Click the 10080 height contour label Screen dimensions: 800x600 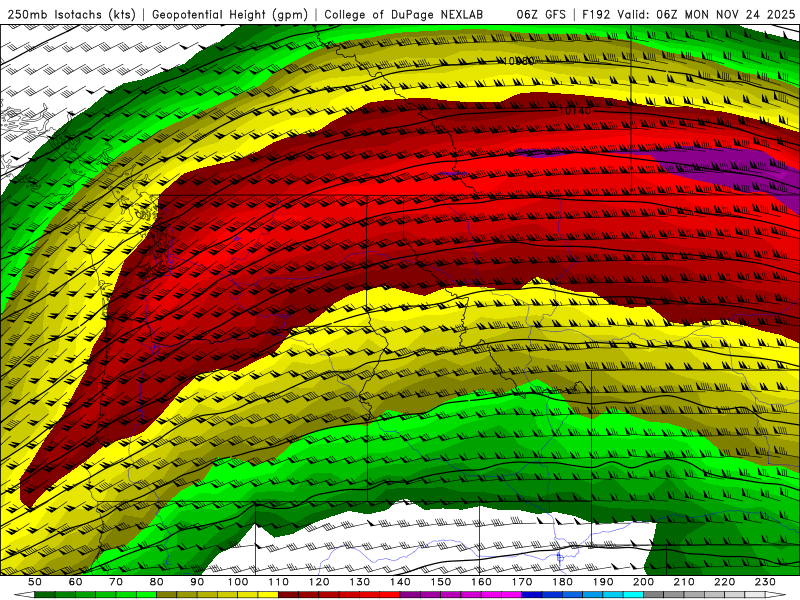tap(517, 61)
